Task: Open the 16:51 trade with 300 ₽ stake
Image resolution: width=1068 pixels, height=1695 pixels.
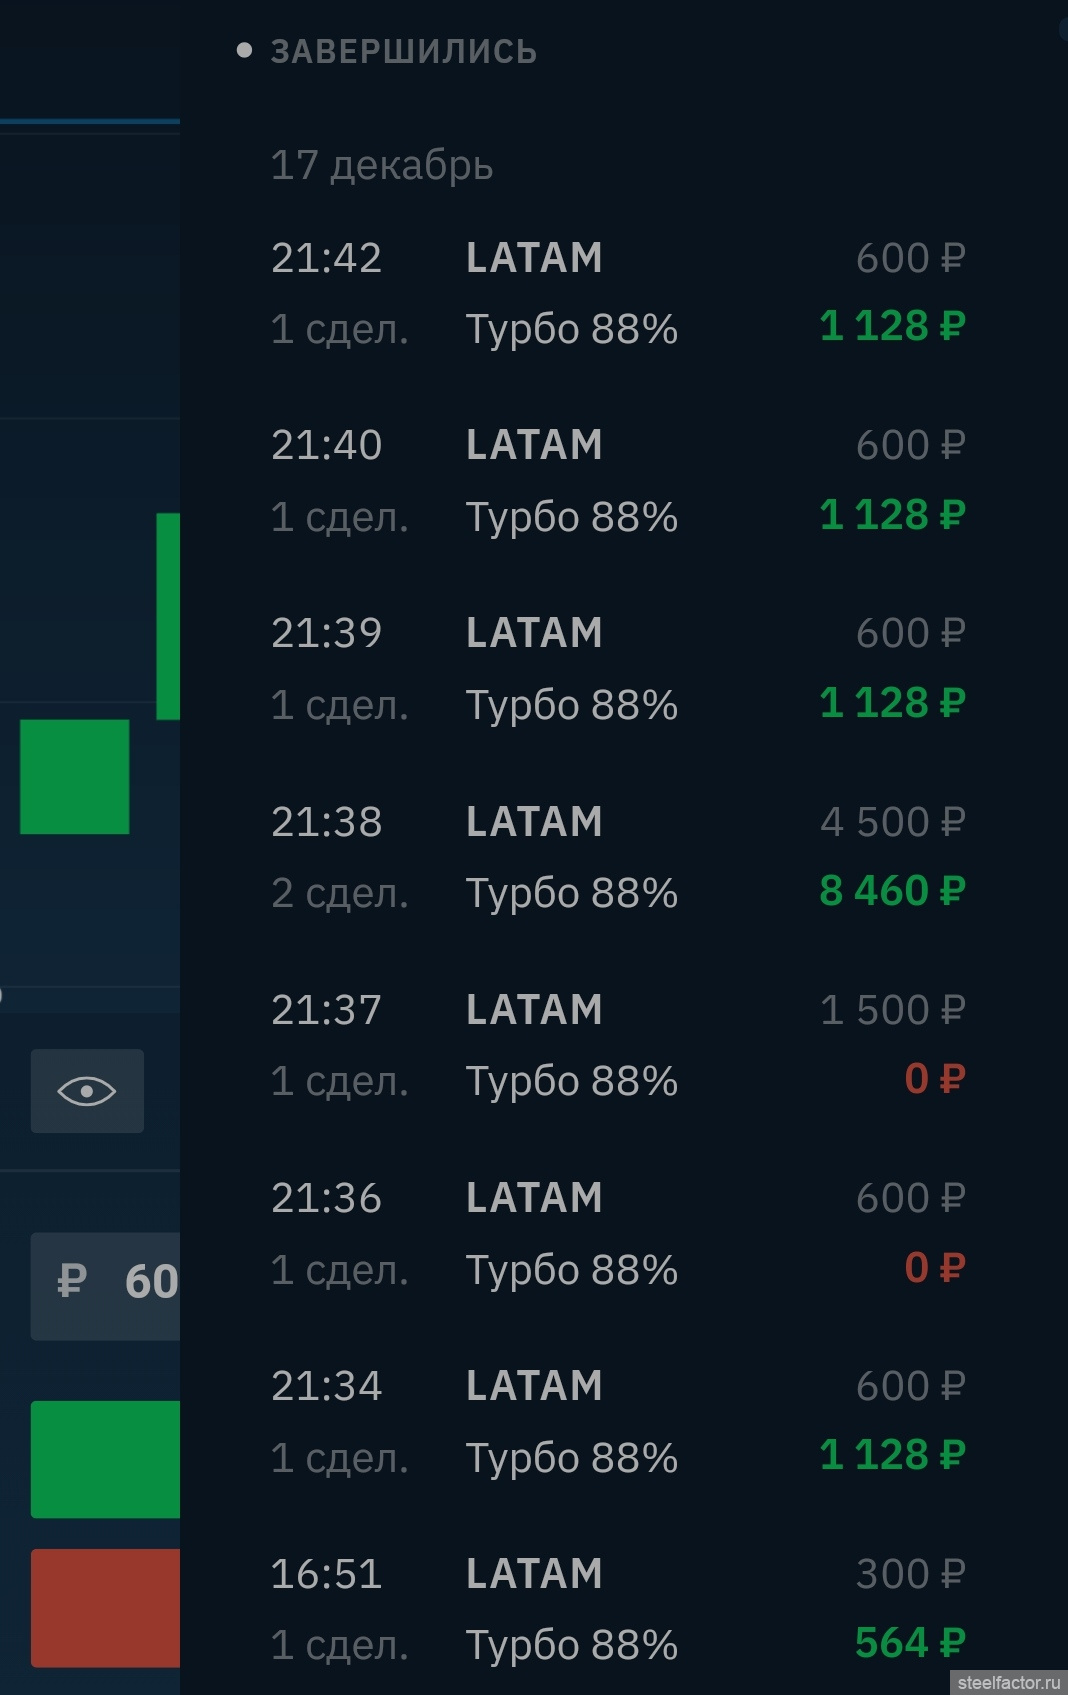Action: point(618,1609)
